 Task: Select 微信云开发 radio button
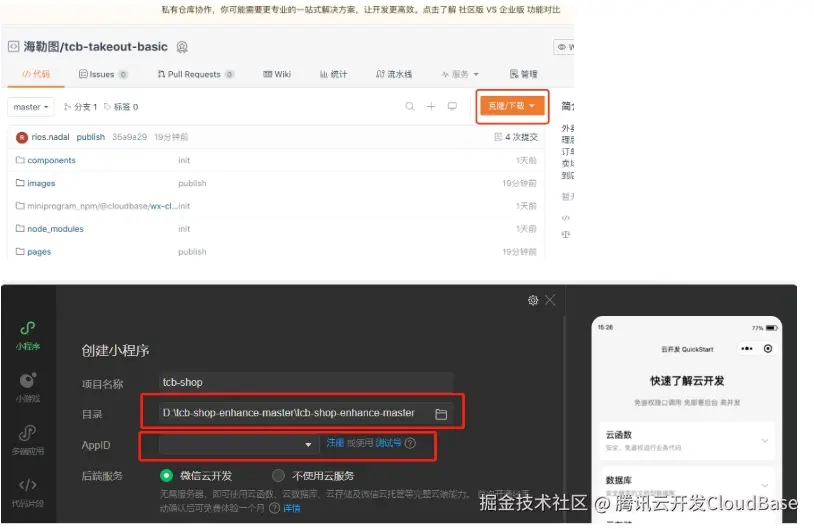[x=166, y=476]
